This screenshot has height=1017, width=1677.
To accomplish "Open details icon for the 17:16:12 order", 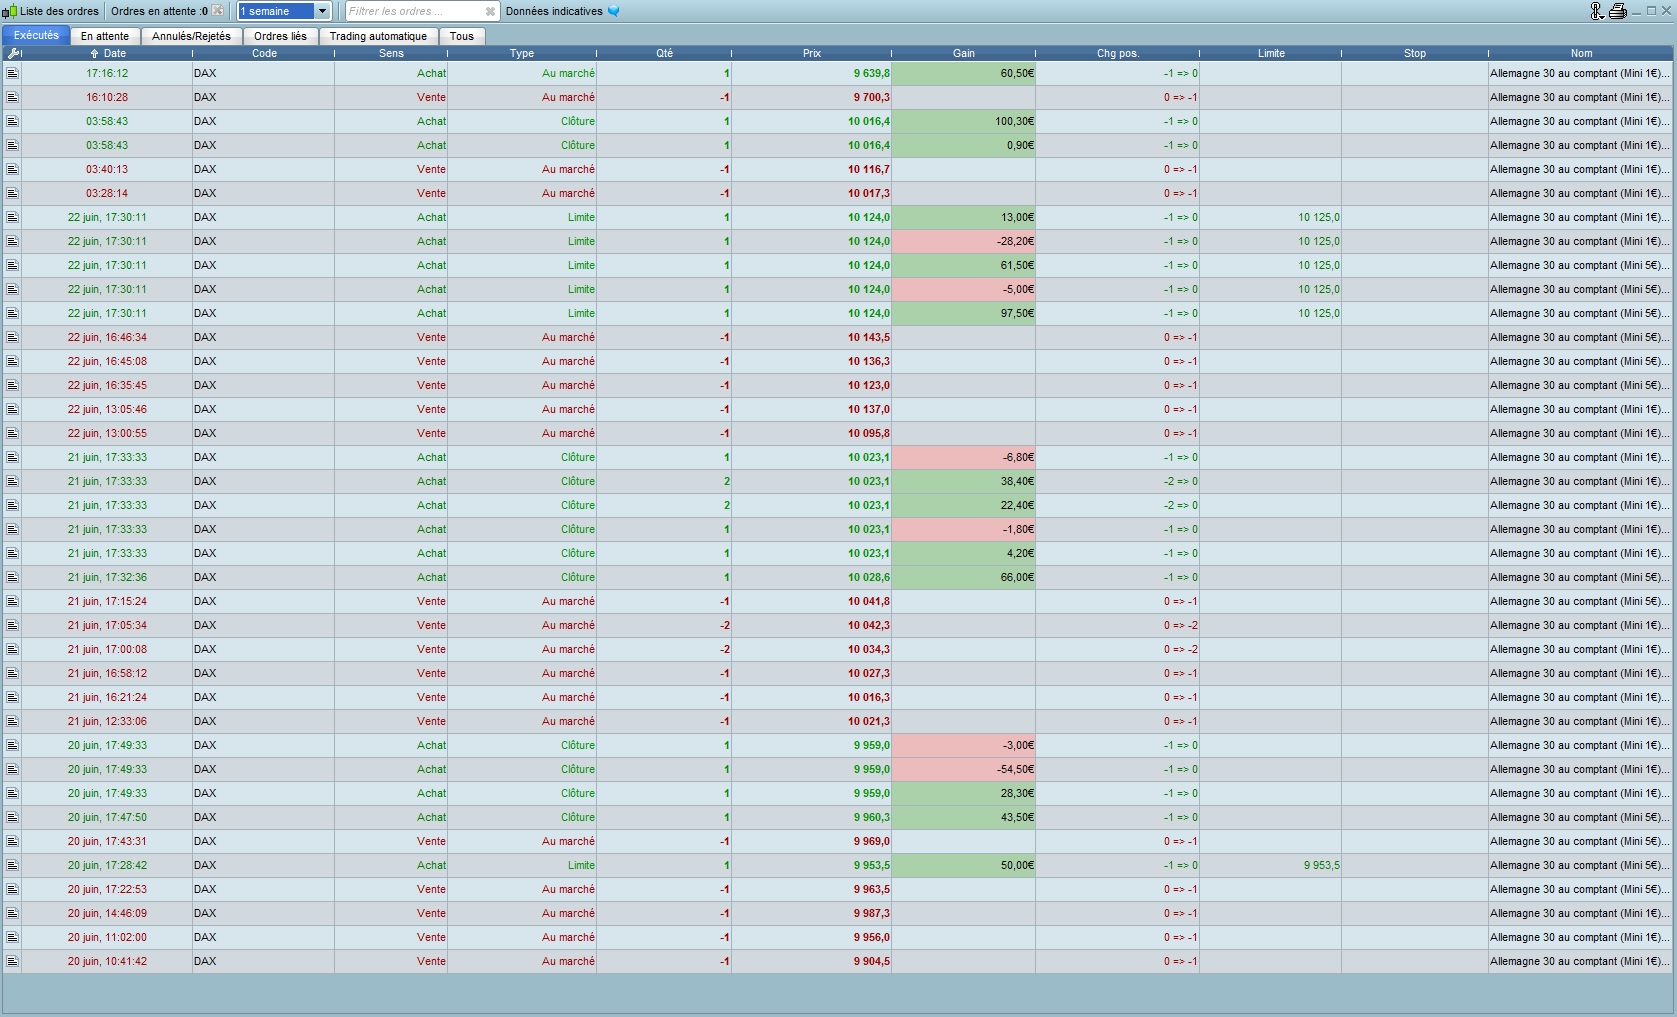I will click(x=12, y=73).
